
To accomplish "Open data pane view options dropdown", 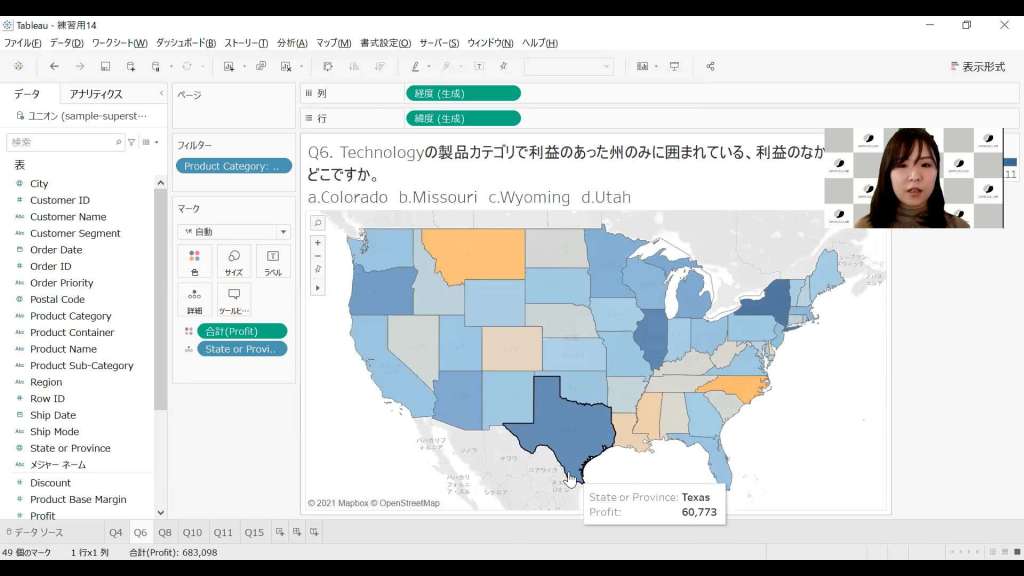I will pos(150,142).
